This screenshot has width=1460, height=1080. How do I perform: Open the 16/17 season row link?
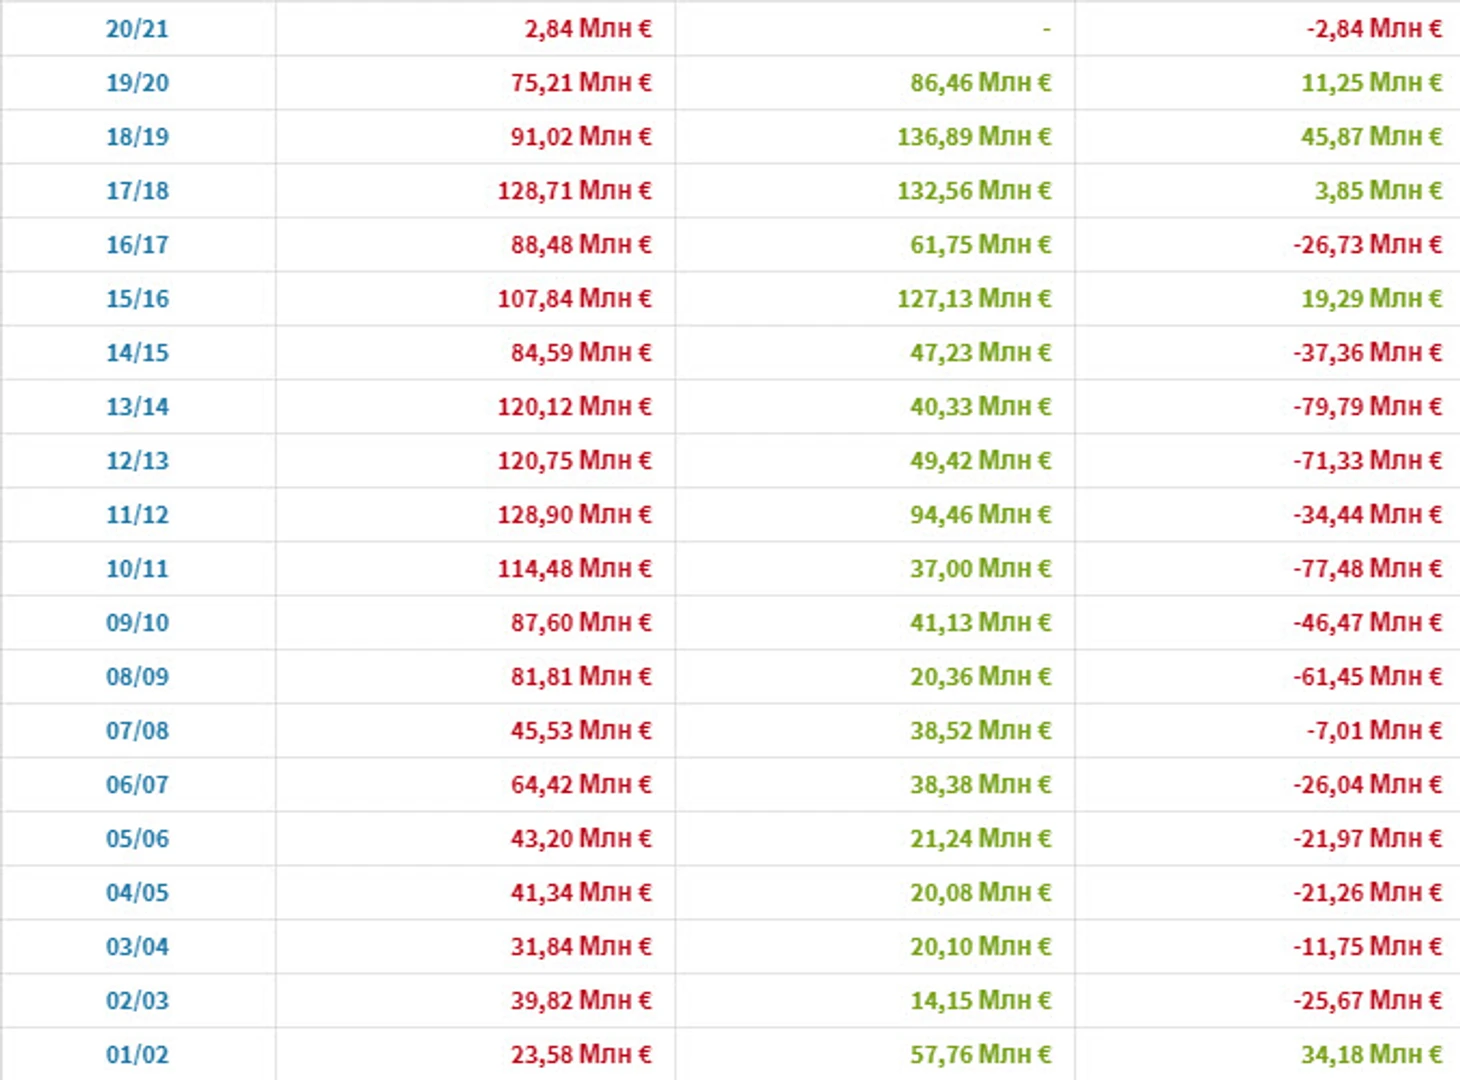pos(137,245)
